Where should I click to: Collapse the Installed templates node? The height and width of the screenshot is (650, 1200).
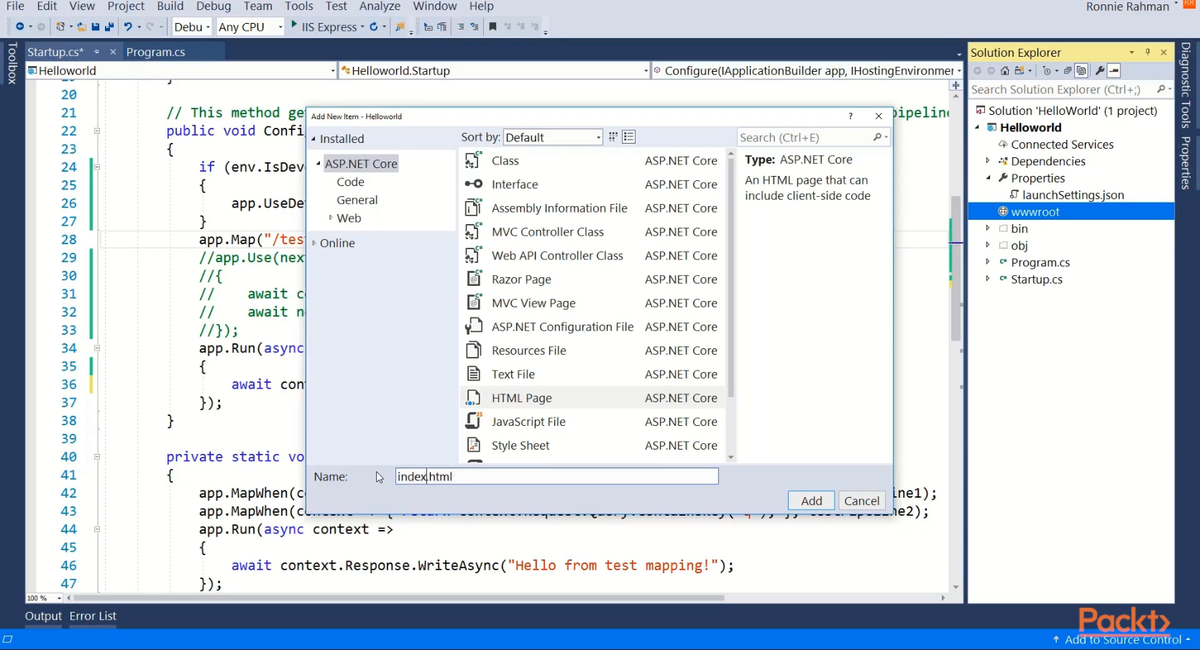pyautogui.click(x=313, y=139)
